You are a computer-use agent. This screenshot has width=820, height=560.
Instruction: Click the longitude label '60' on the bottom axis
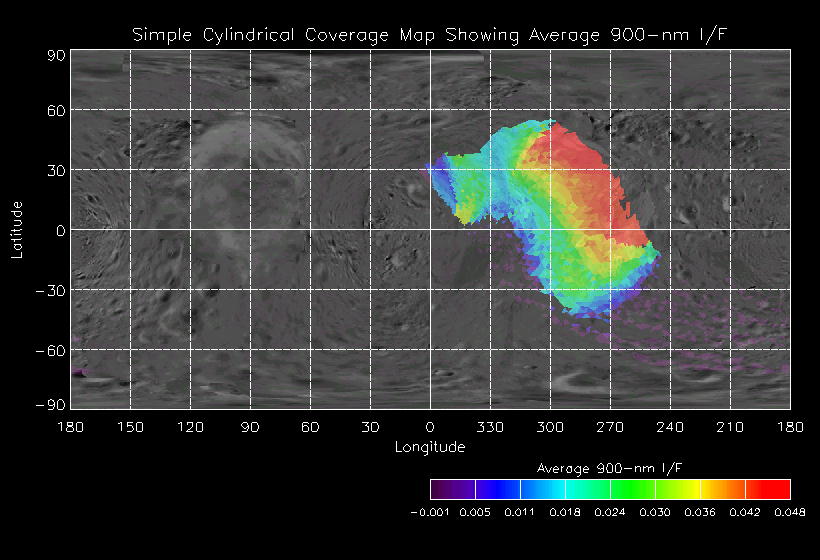pos(310,427)
